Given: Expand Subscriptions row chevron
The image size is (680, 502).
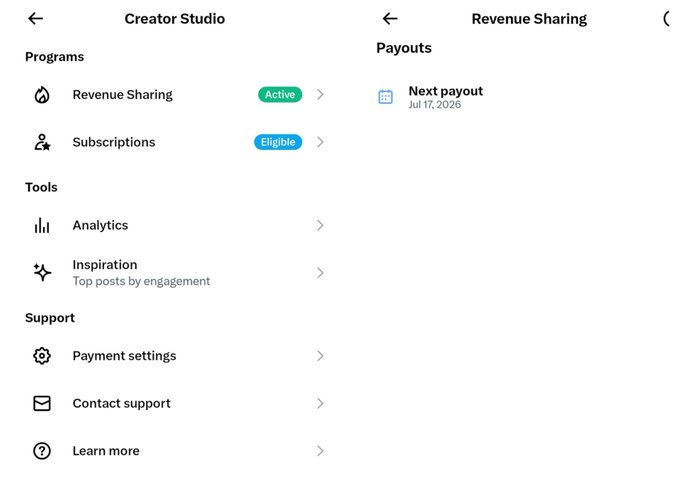Looking at the screenshot, I should click(320, 142).
